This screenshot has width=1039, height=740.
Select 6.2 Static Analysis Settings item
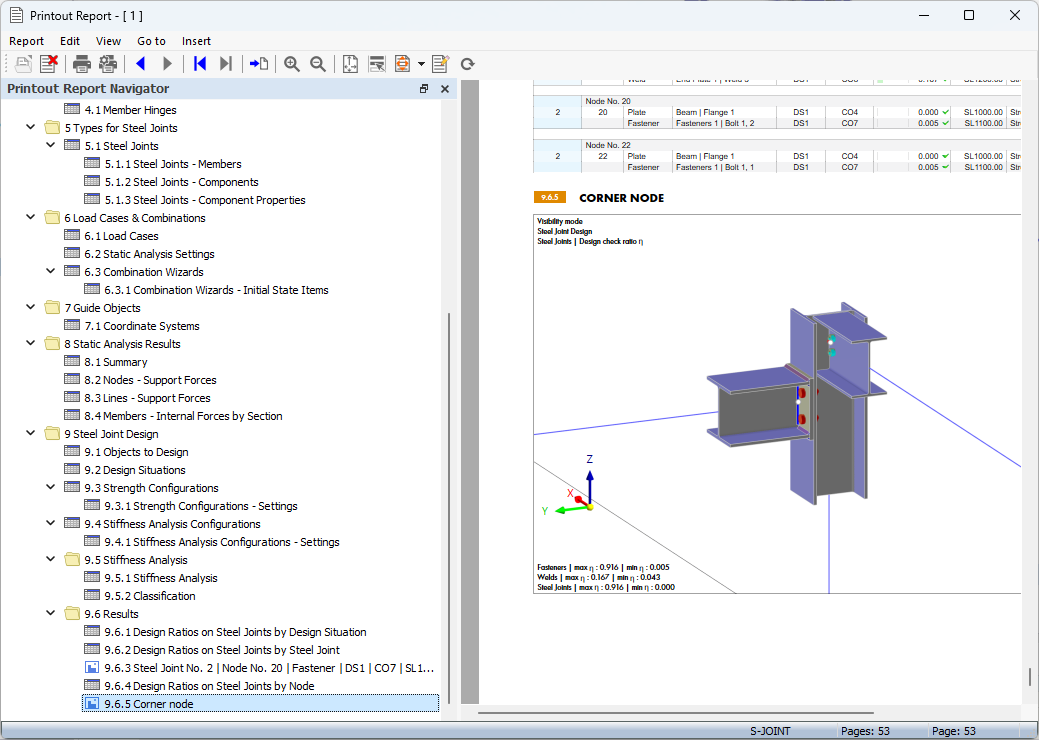[149, 254]
